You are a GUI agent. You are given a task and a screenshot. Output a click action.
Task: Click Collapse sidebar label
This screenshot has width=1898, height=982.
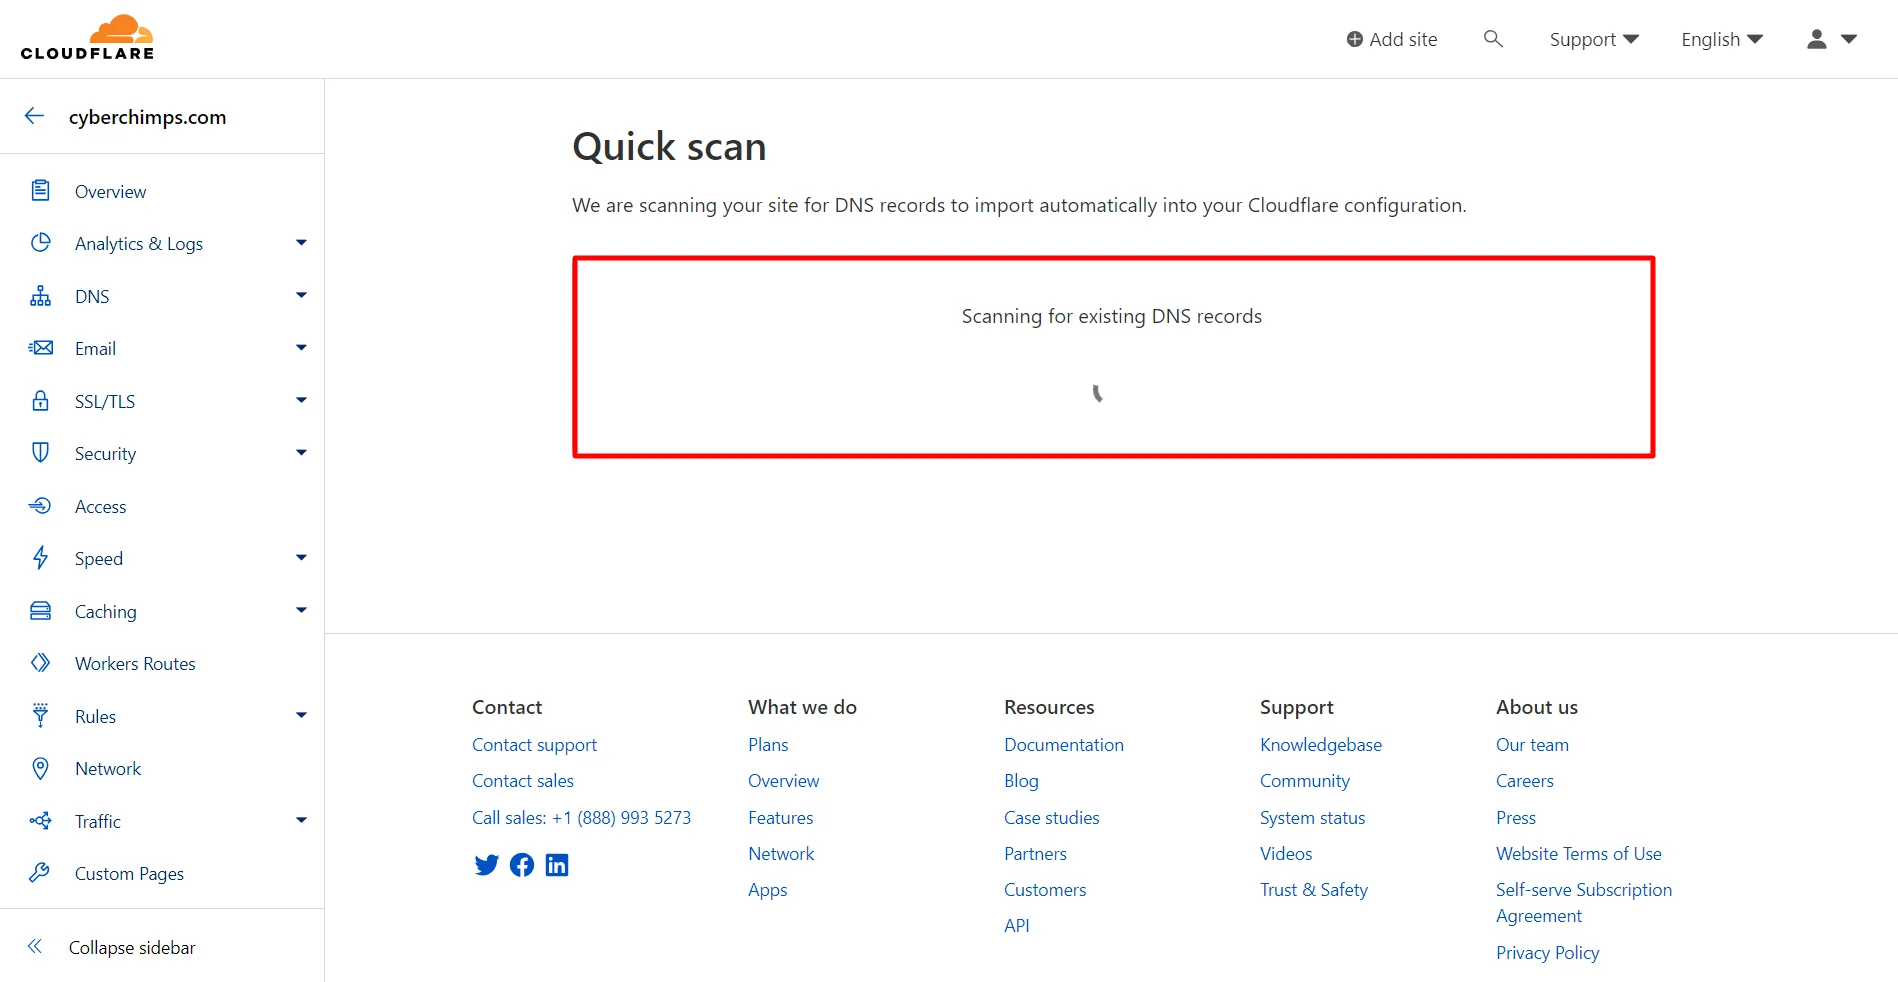click(132, 947)
